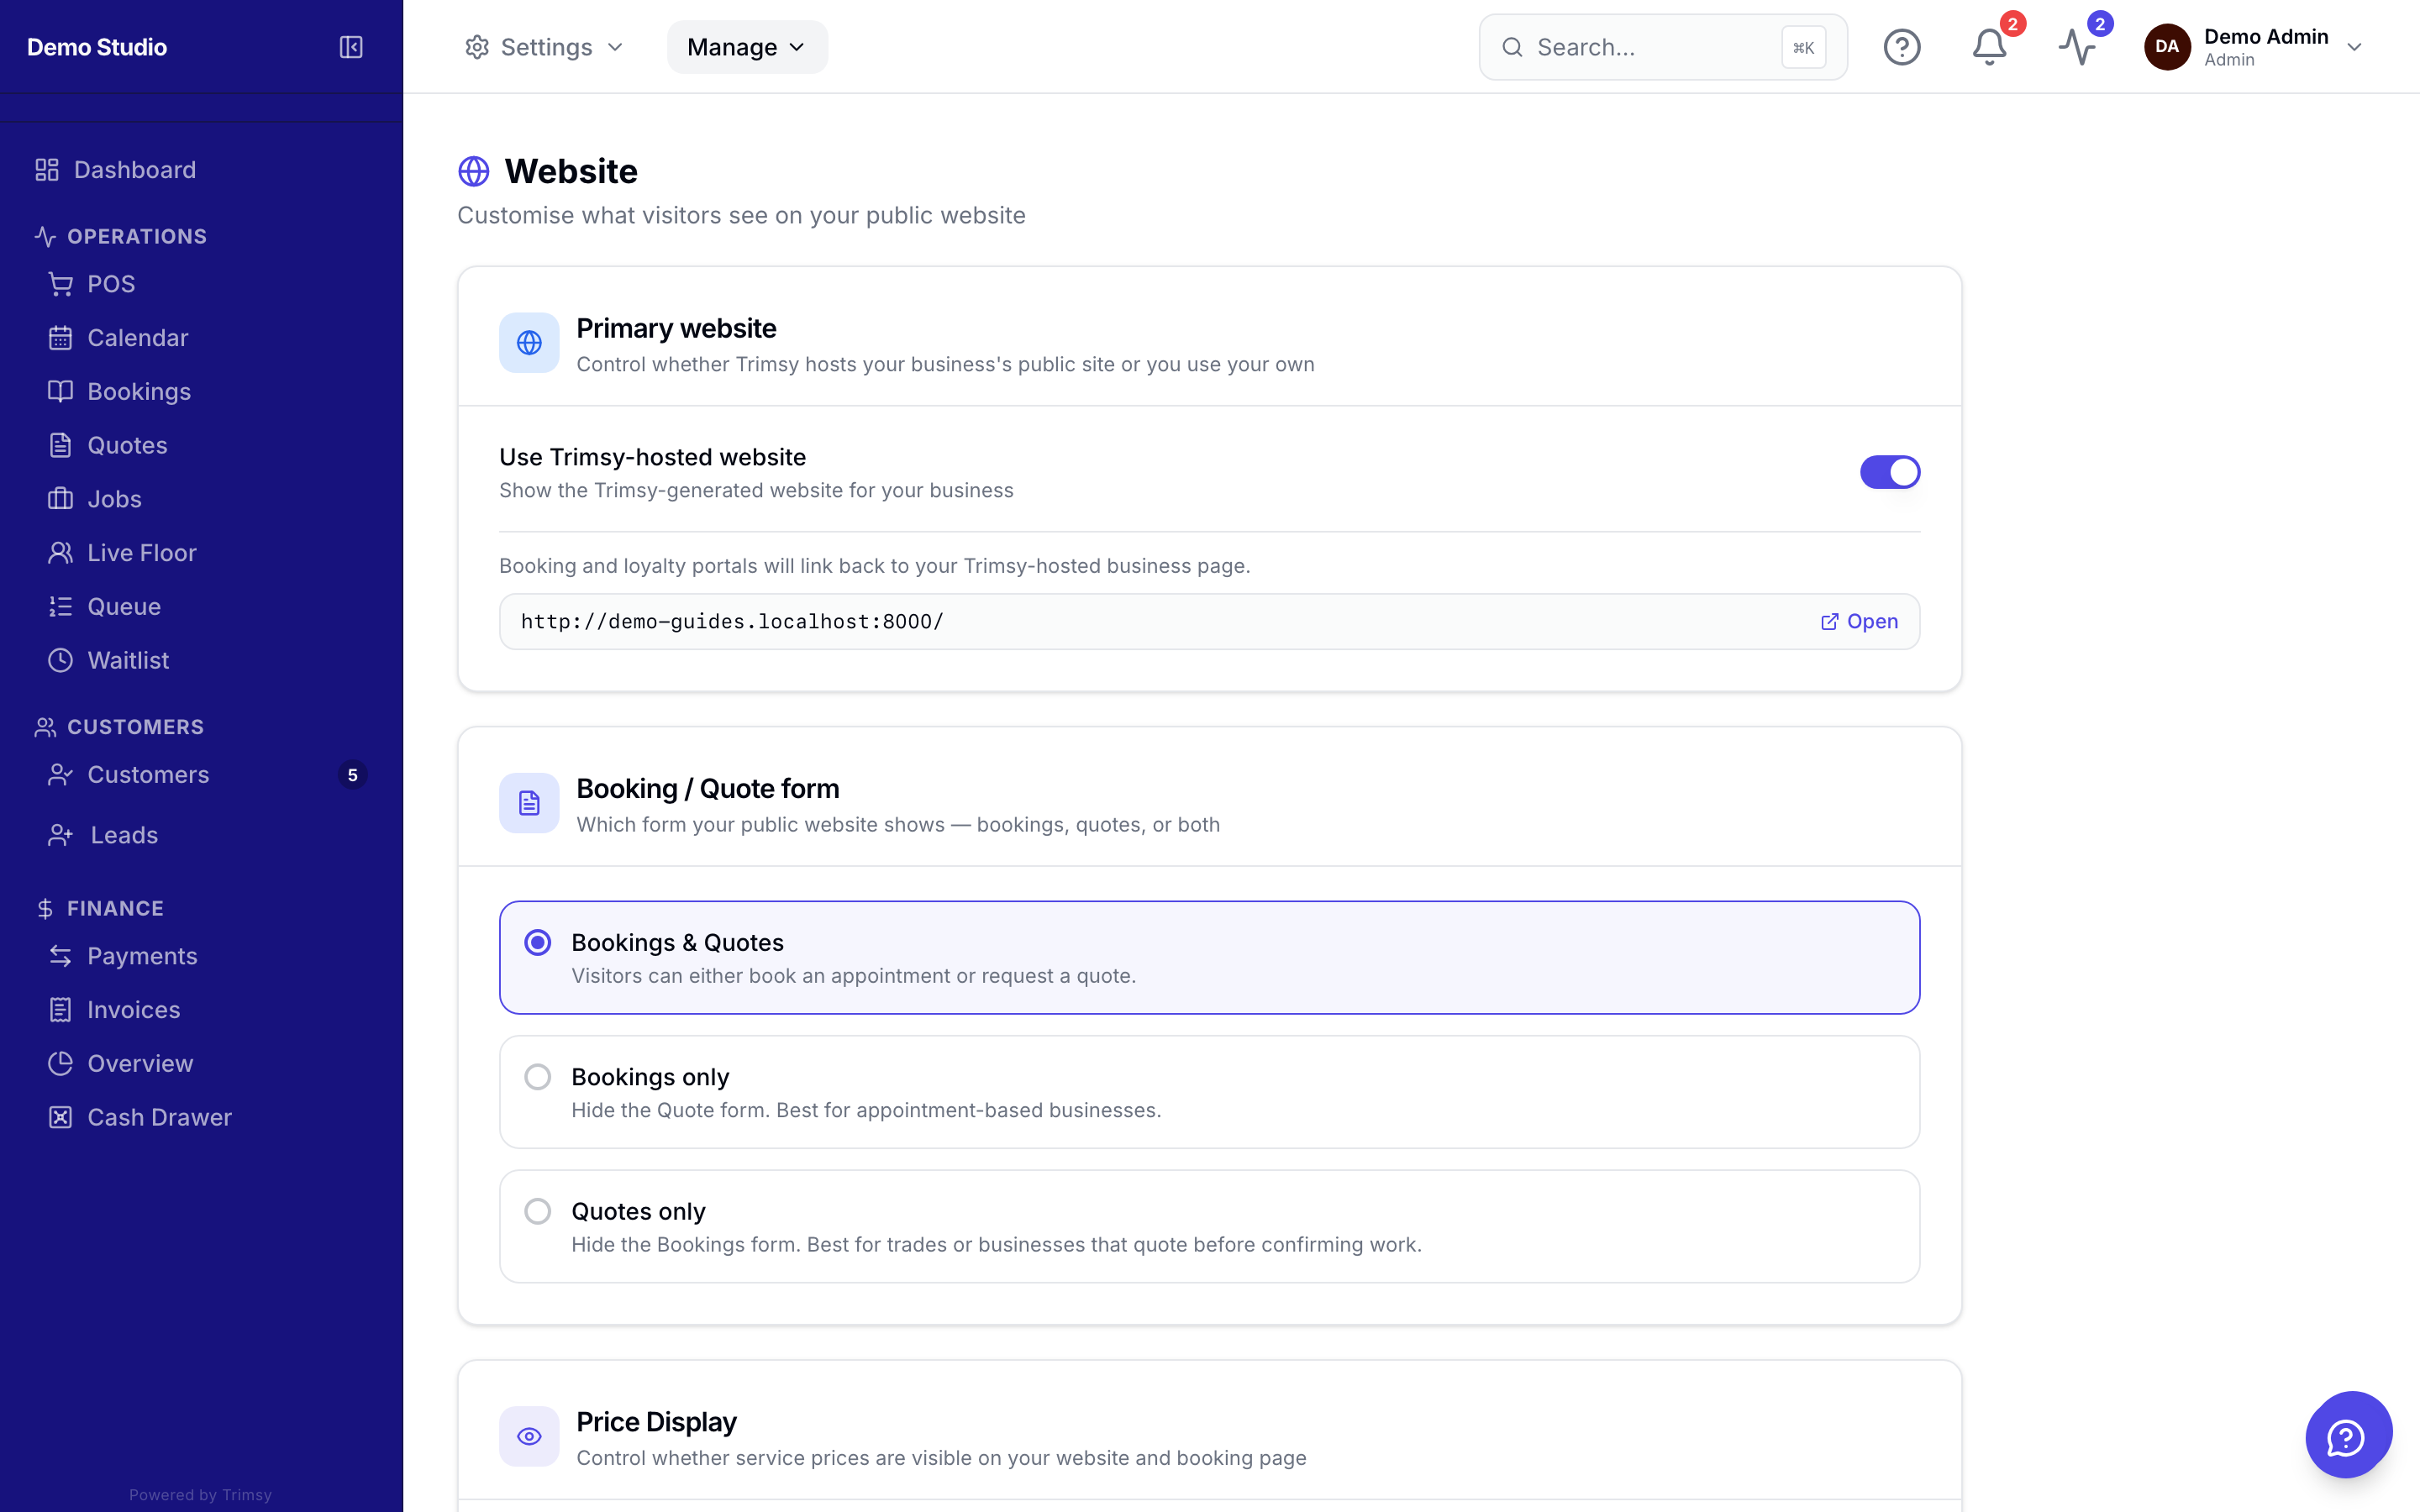Toggle off Use Trimsy-hosted website switch
2420x1512 pixels.
(x=1889, y=472)
